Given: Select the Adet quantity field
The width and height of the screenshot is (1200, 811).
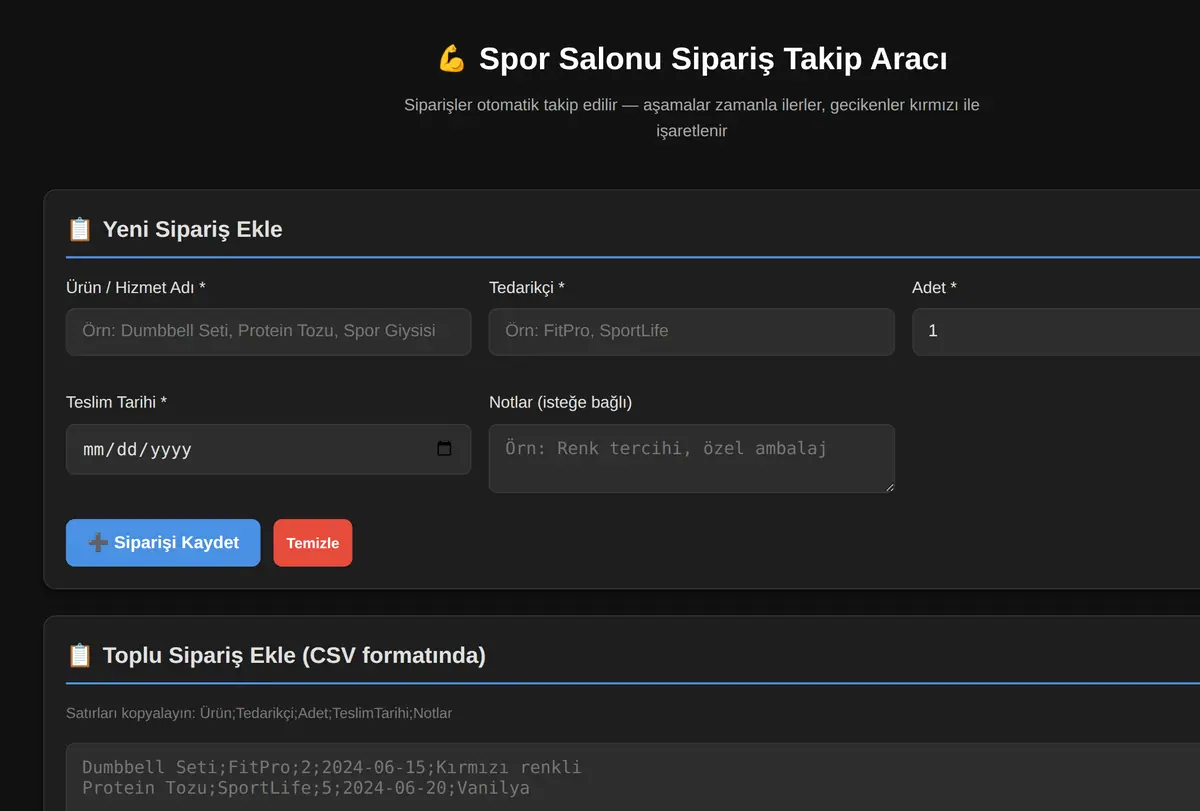Looking at the screenshot, I should click(x=1056, y=331).
